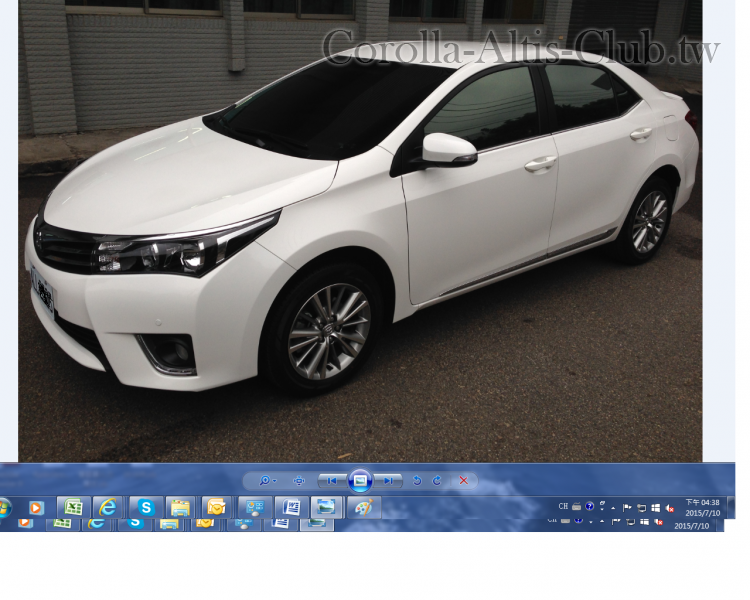This screenshot has height=600, width=750.
Task: Open the Windows Start menu
Action: (4, 508)
